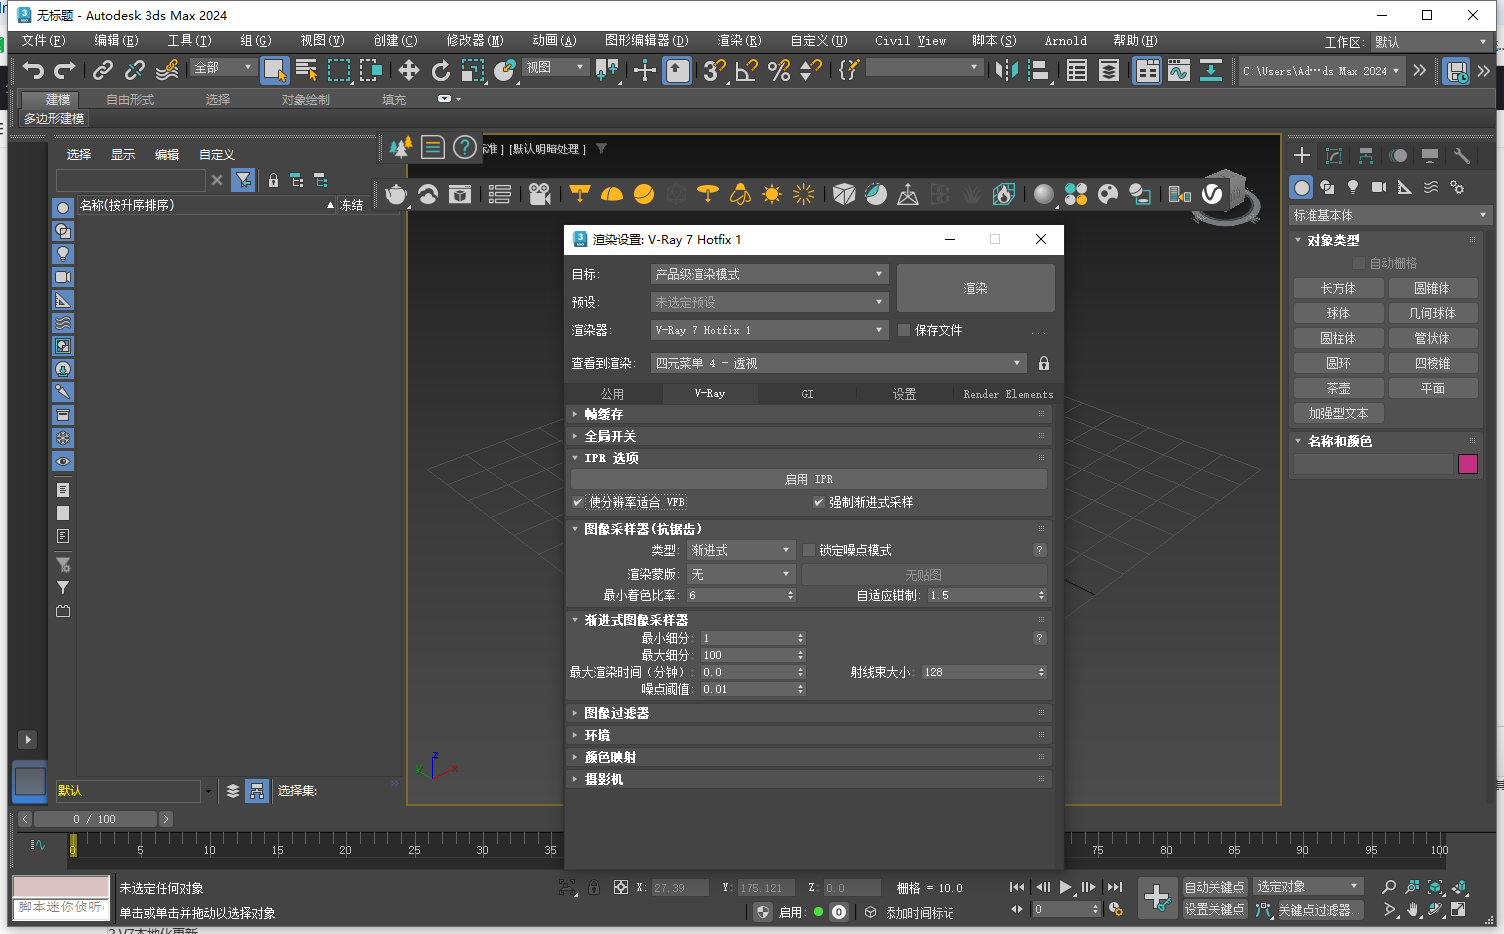Select the V-Ray sun light creation icon
This screenshot has height=934, width=1504.
pyautogui.click(x=771, y=193)
